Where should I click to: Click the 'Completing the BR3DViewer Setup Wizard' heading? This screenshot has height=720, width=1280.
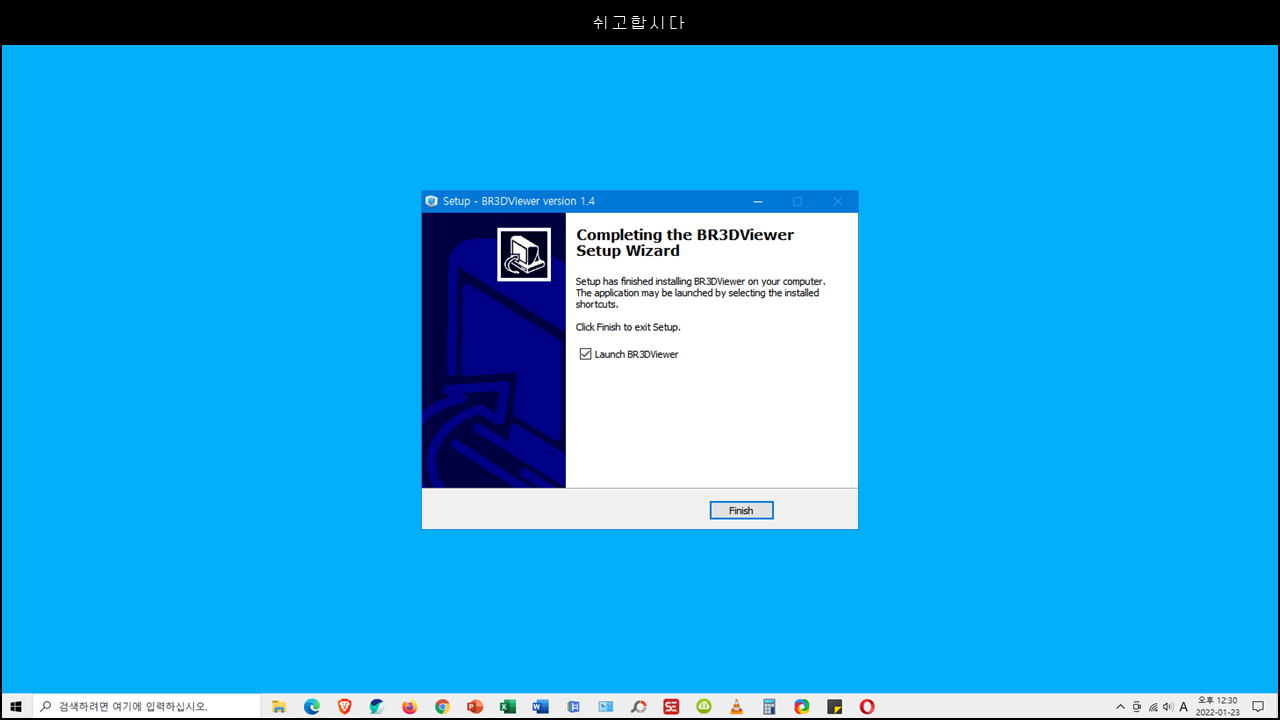tap(685, 242)
